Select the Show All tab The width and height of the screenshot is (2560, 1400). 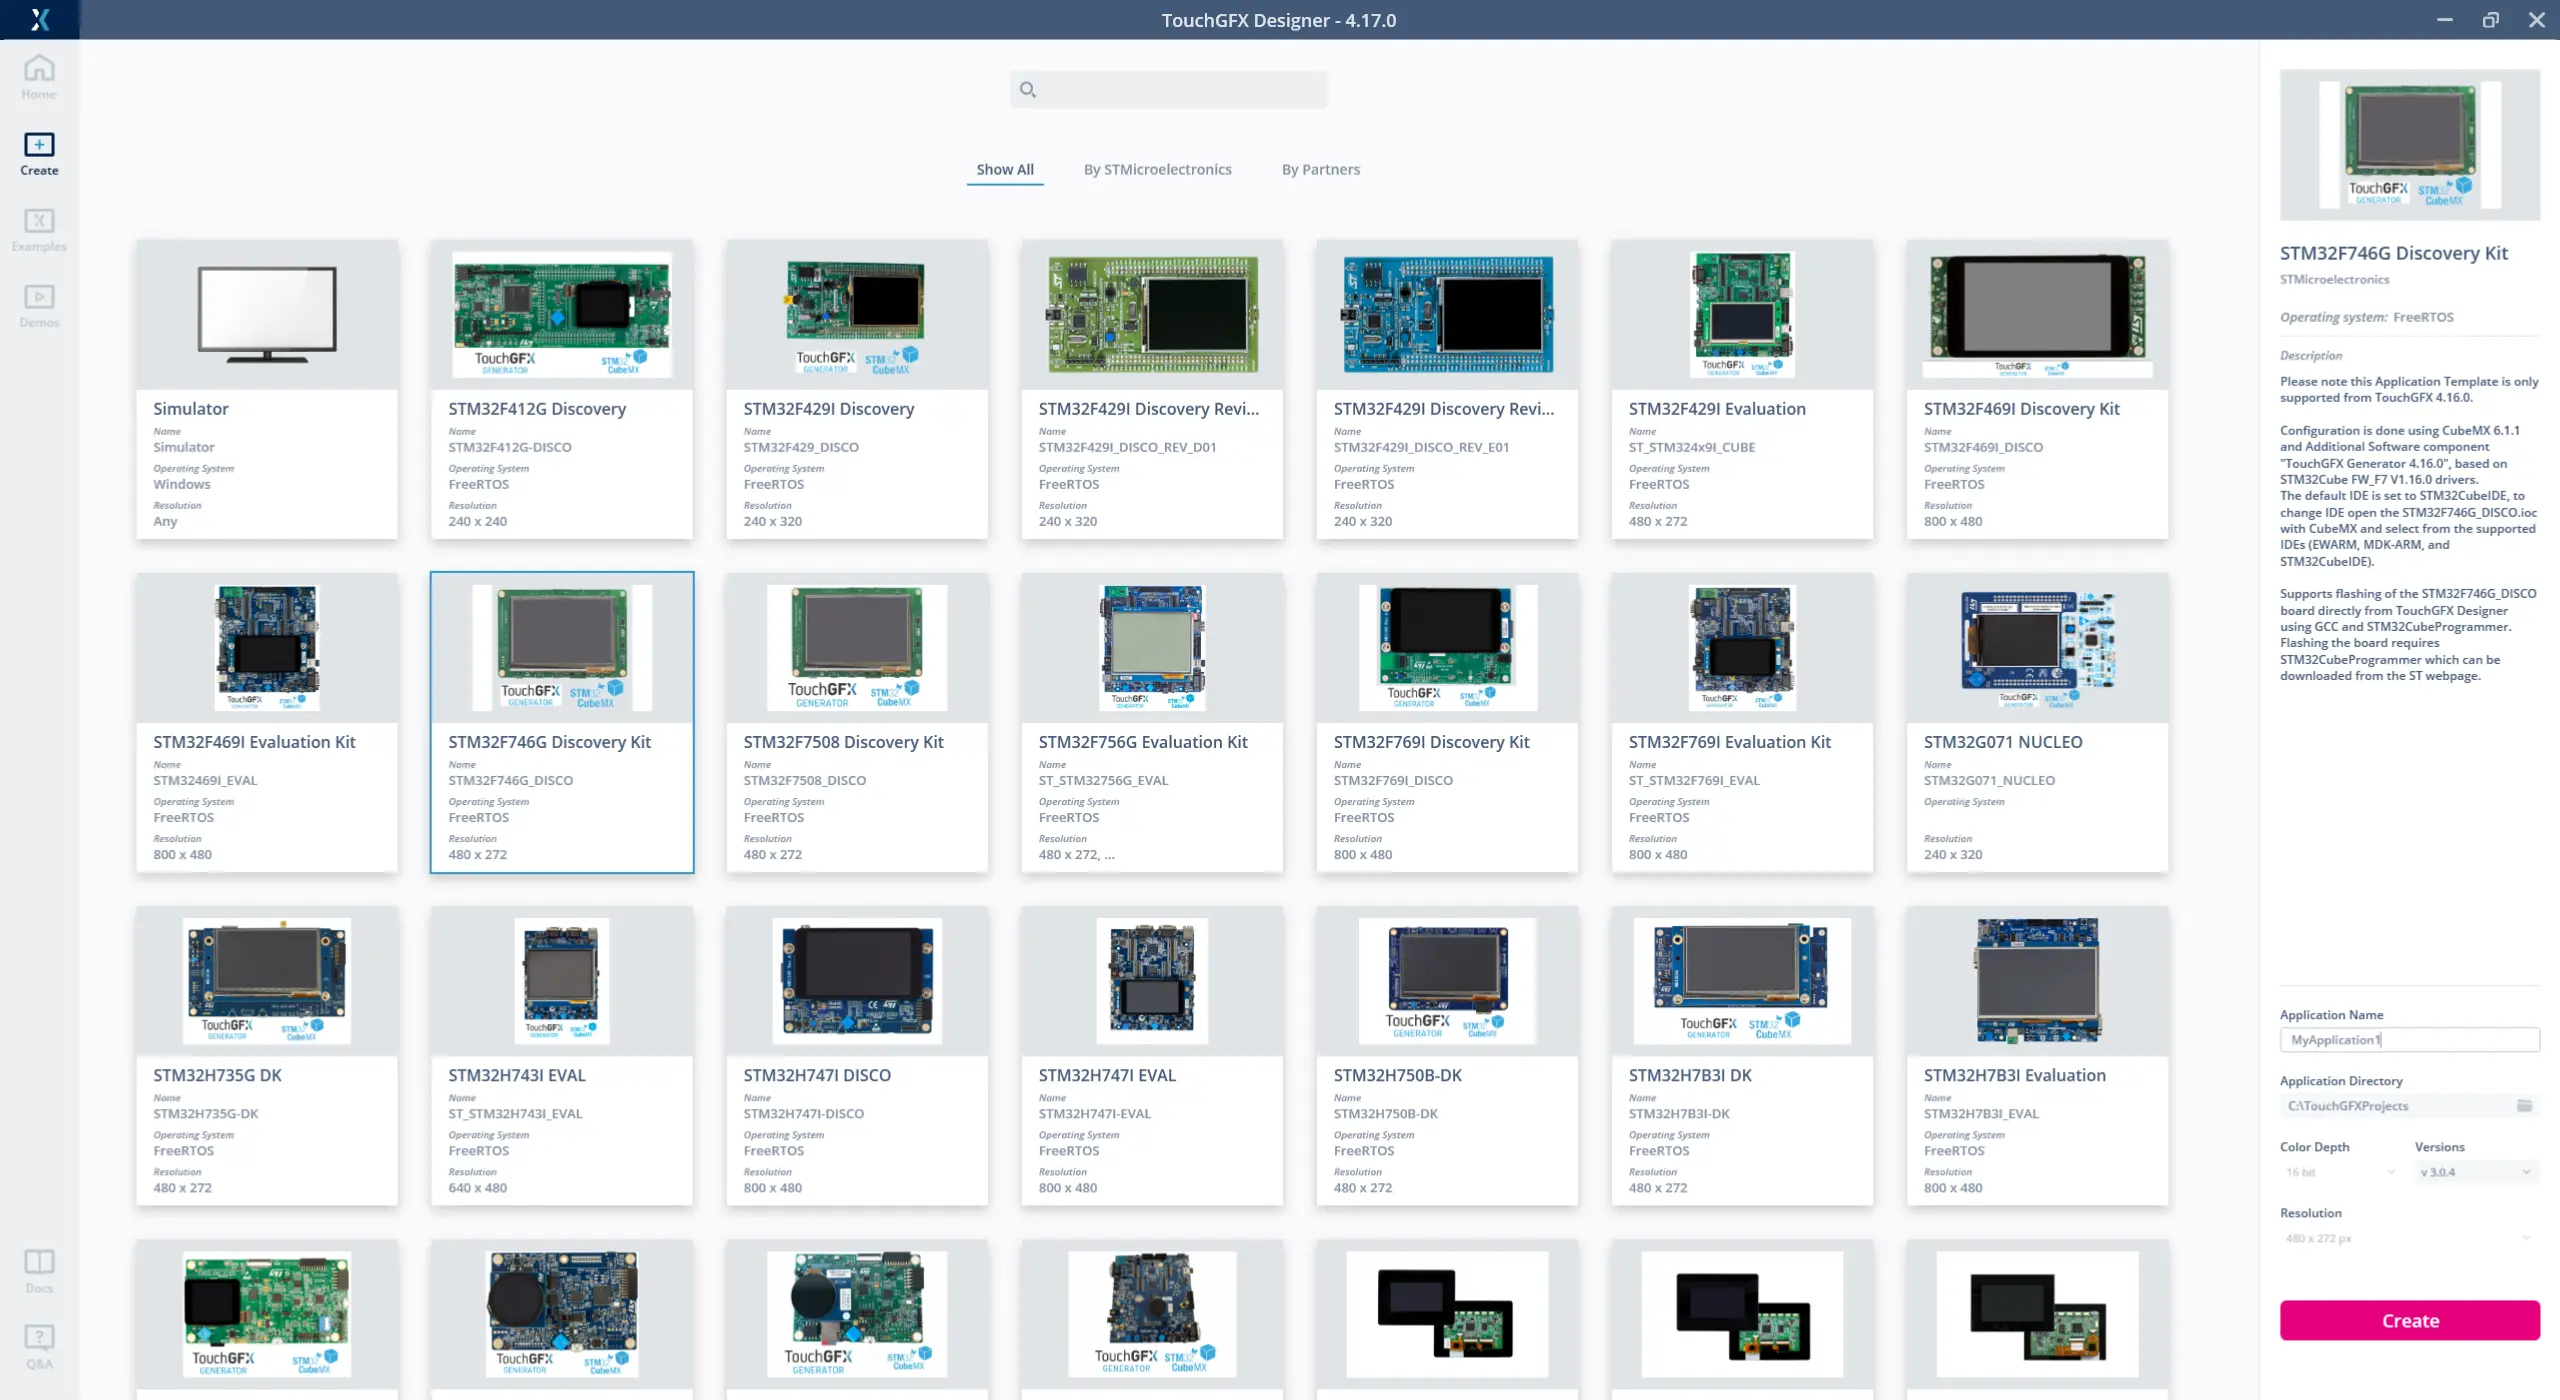[1004, 169]
